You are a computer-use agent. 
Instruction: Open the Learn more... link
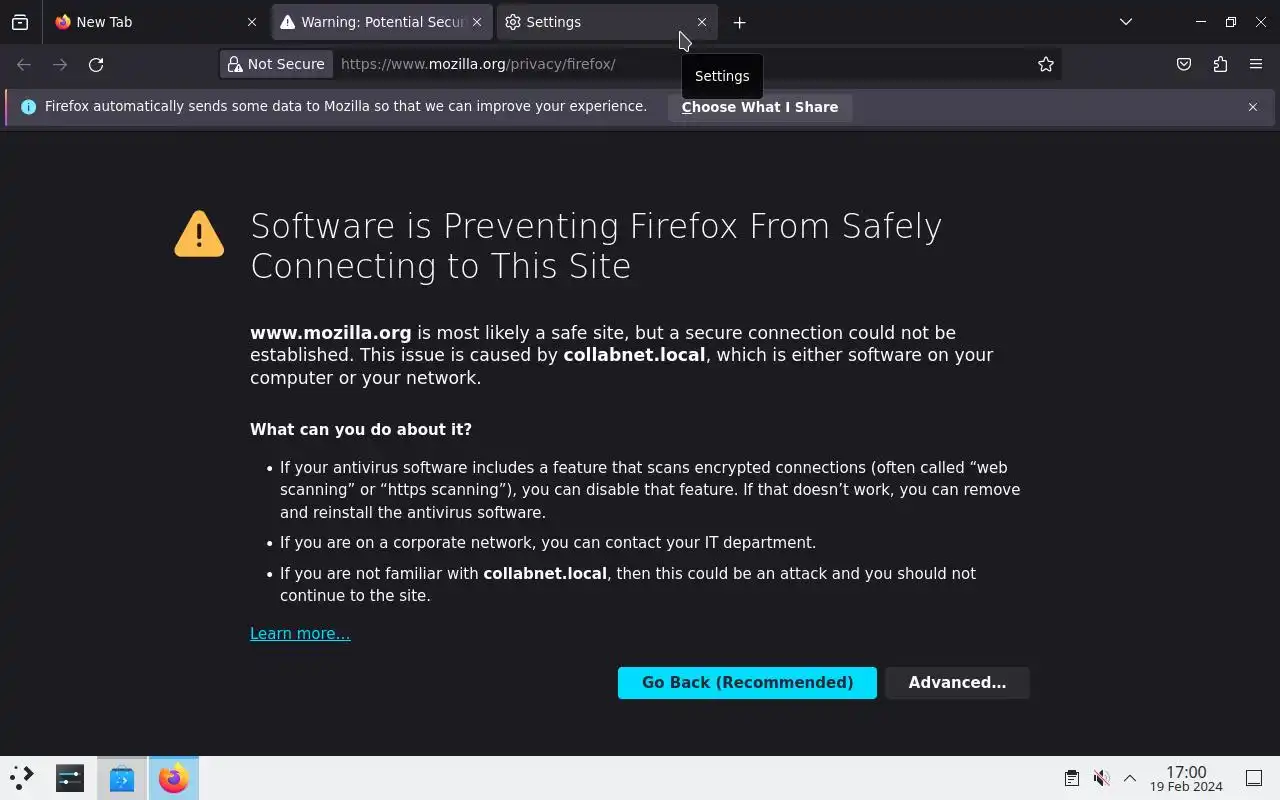(x=300, y=634)
